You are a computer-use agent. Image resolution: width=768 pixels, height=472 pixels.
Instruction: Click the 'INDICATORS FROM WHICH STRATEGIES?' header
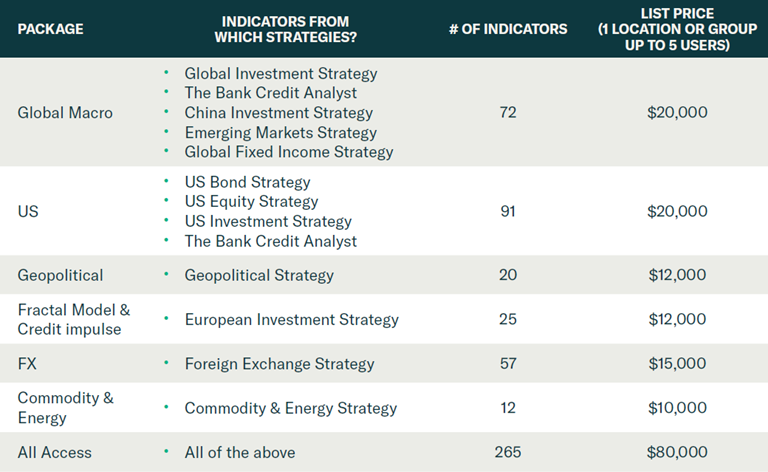[286, 29]
